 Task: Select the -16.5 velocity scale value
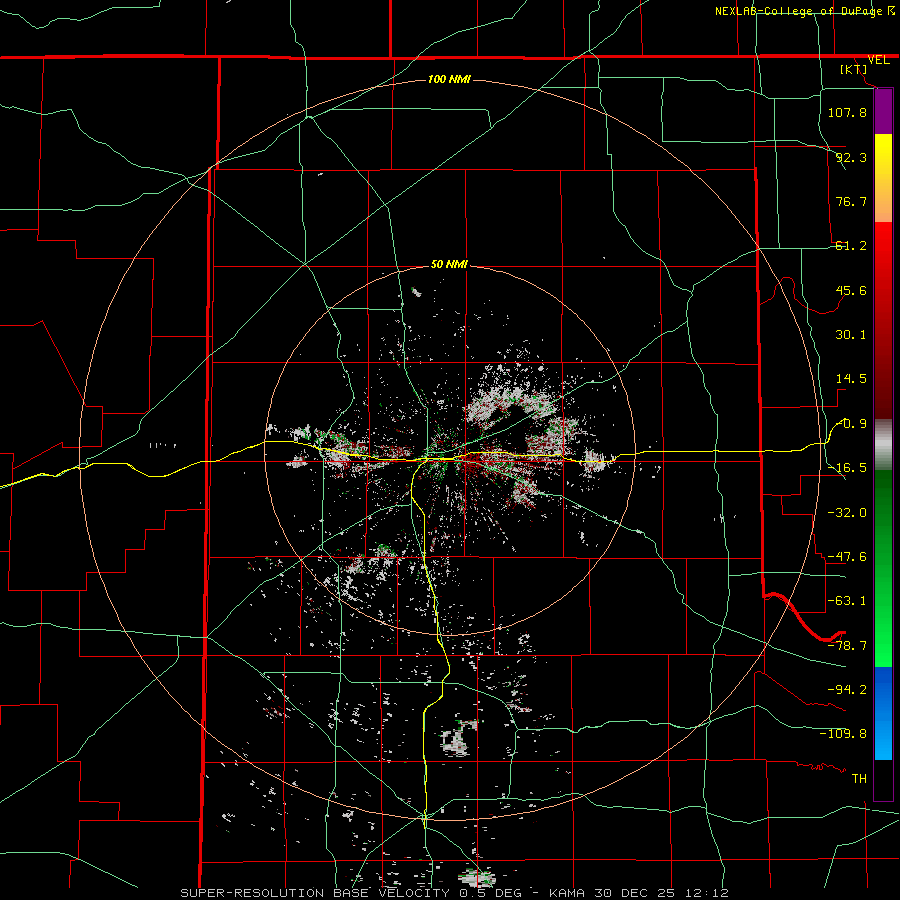coord(847,468)
